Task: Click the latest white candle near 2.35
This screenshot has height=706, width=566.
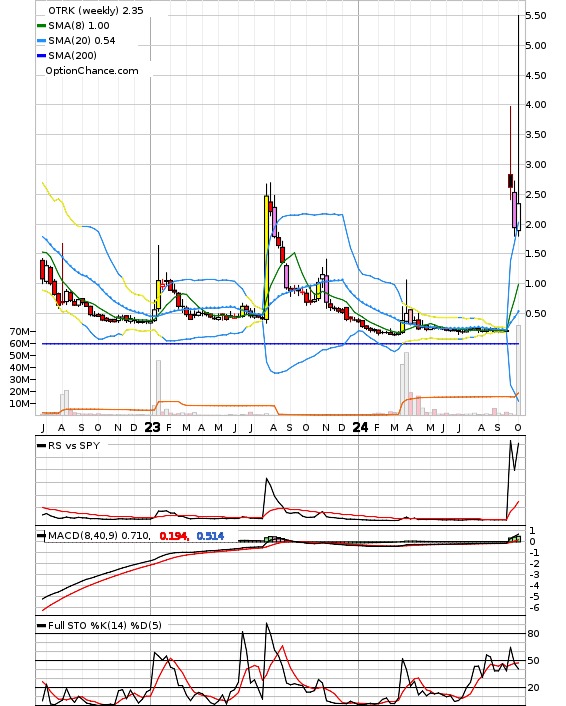Action: pos(519,217)
